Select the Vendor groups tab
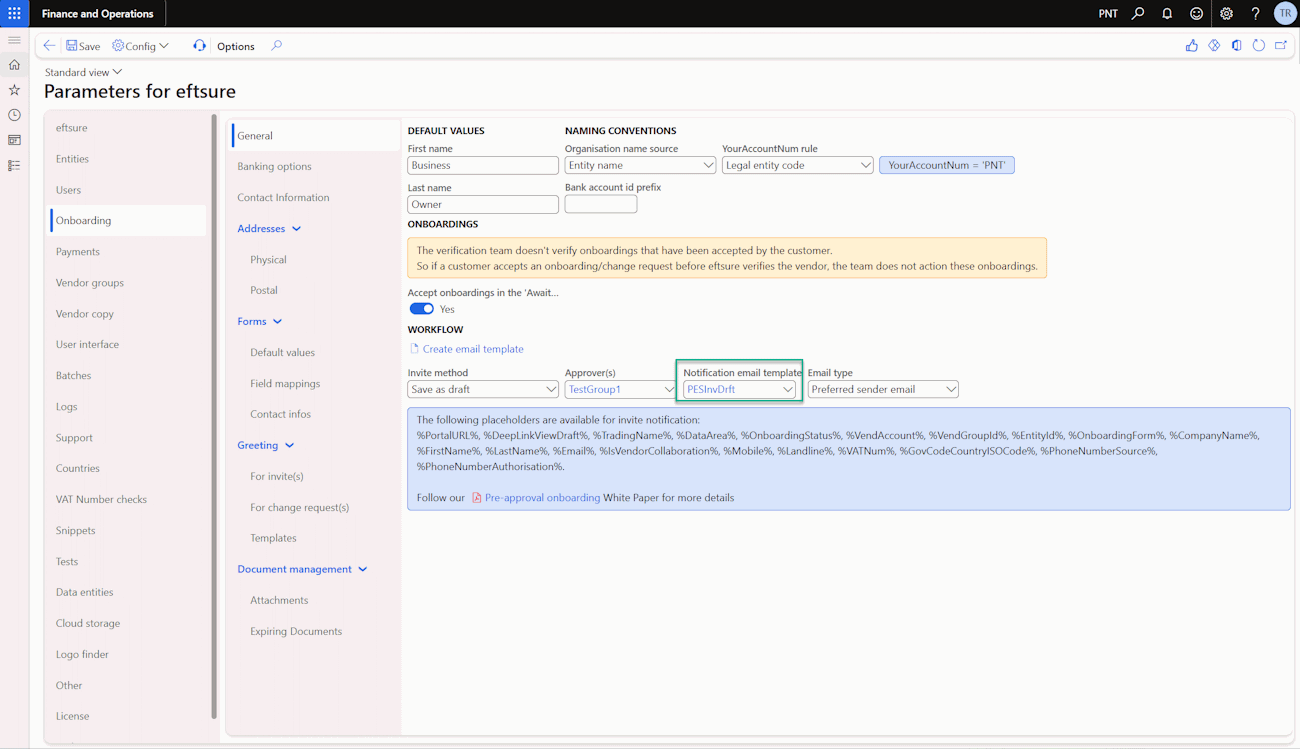The height and width of the screenshot is (749, 1300). coord(127,283)
